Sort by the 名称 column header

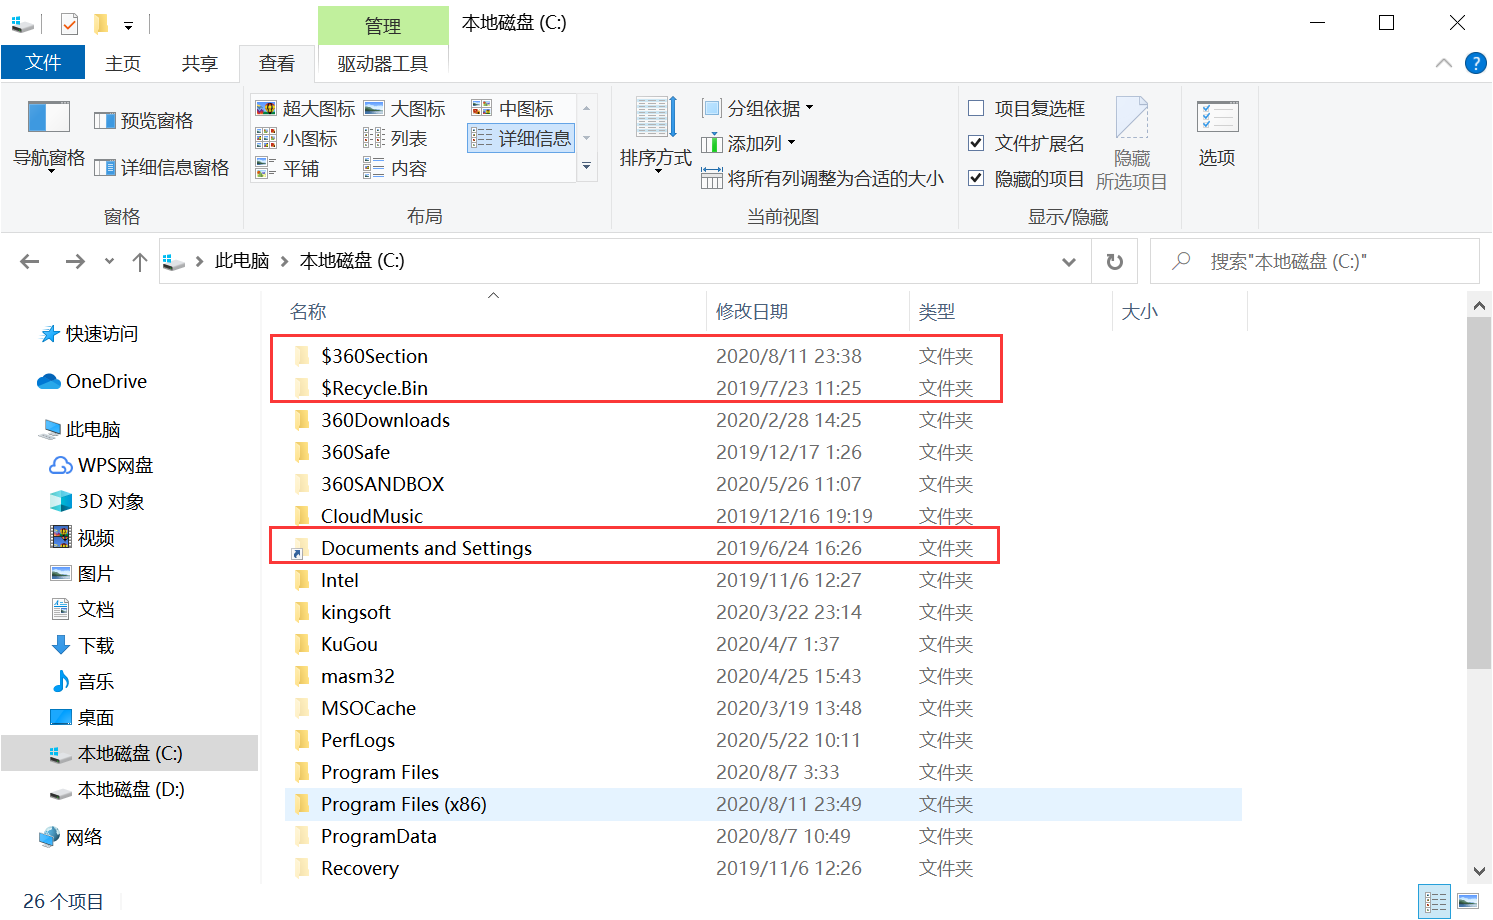coord(493,311)
